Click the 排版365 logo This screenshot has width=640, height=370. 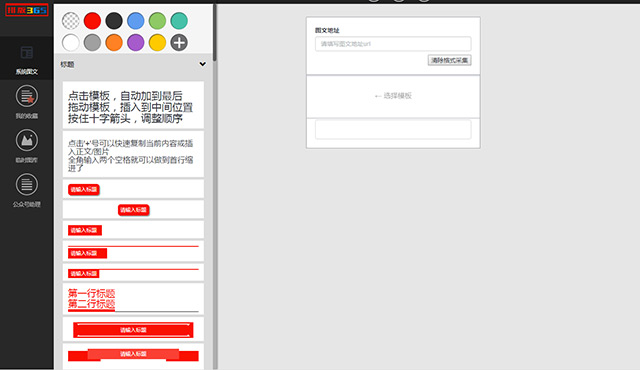27,10
